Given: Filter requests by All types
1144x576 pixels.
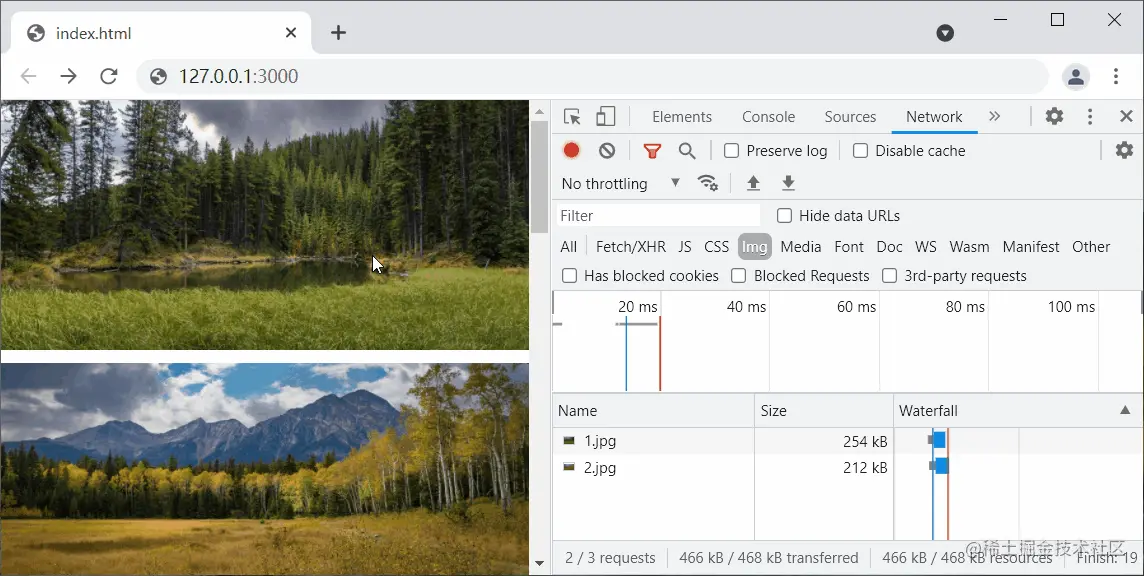Looking at the screenshot, I should click(568, 247).
